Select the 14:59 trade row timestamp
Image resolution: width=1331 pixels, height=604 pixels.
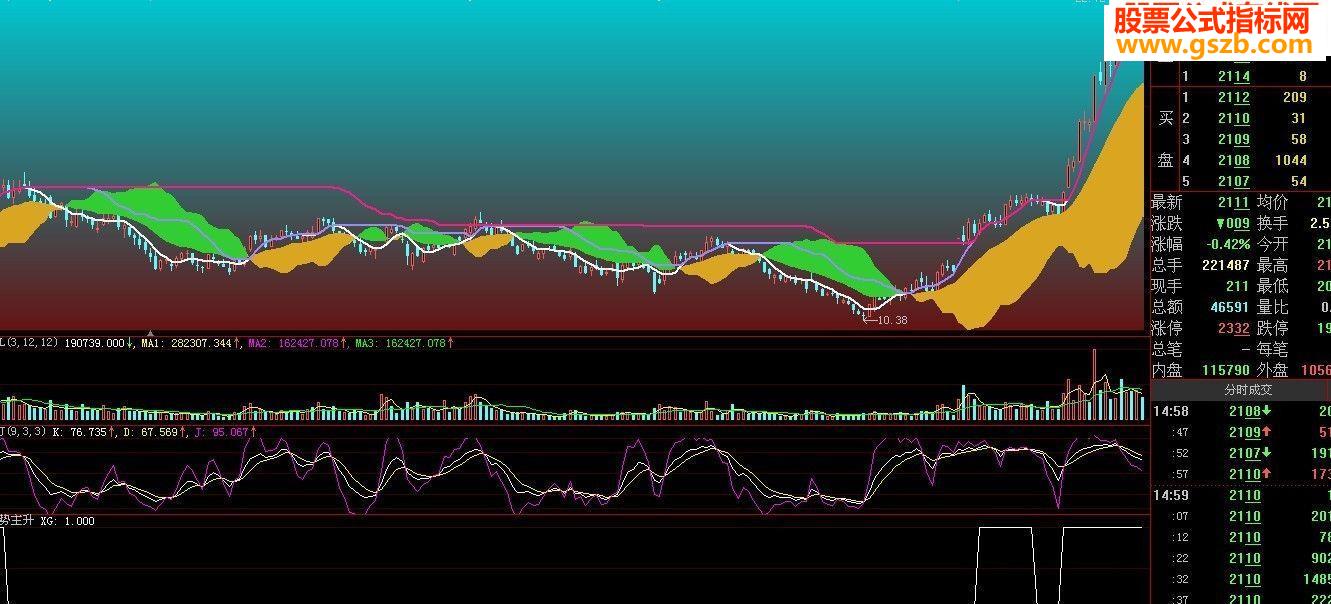point(1171,495)
